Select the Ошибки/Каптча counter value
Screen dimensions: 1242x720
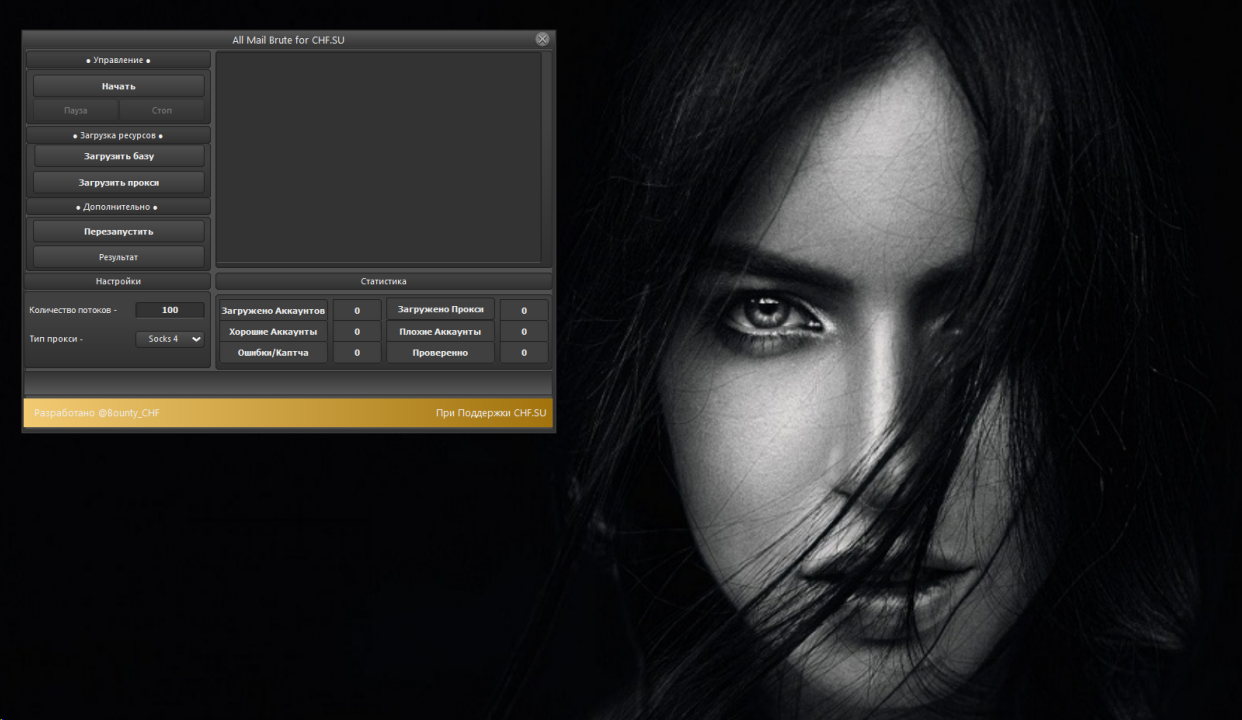[x=357, y=353]
